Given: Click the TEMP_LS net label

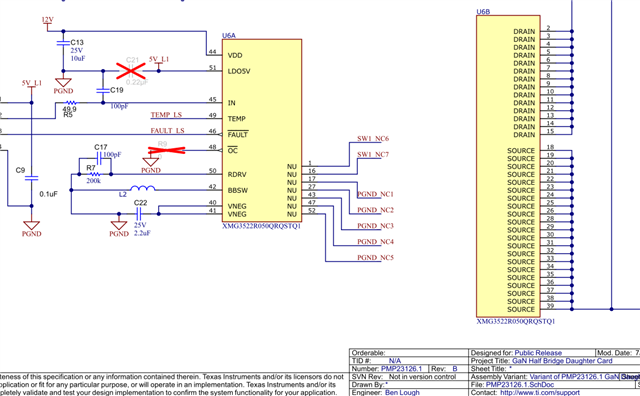Looking at the screenshot, I should 166,115.
